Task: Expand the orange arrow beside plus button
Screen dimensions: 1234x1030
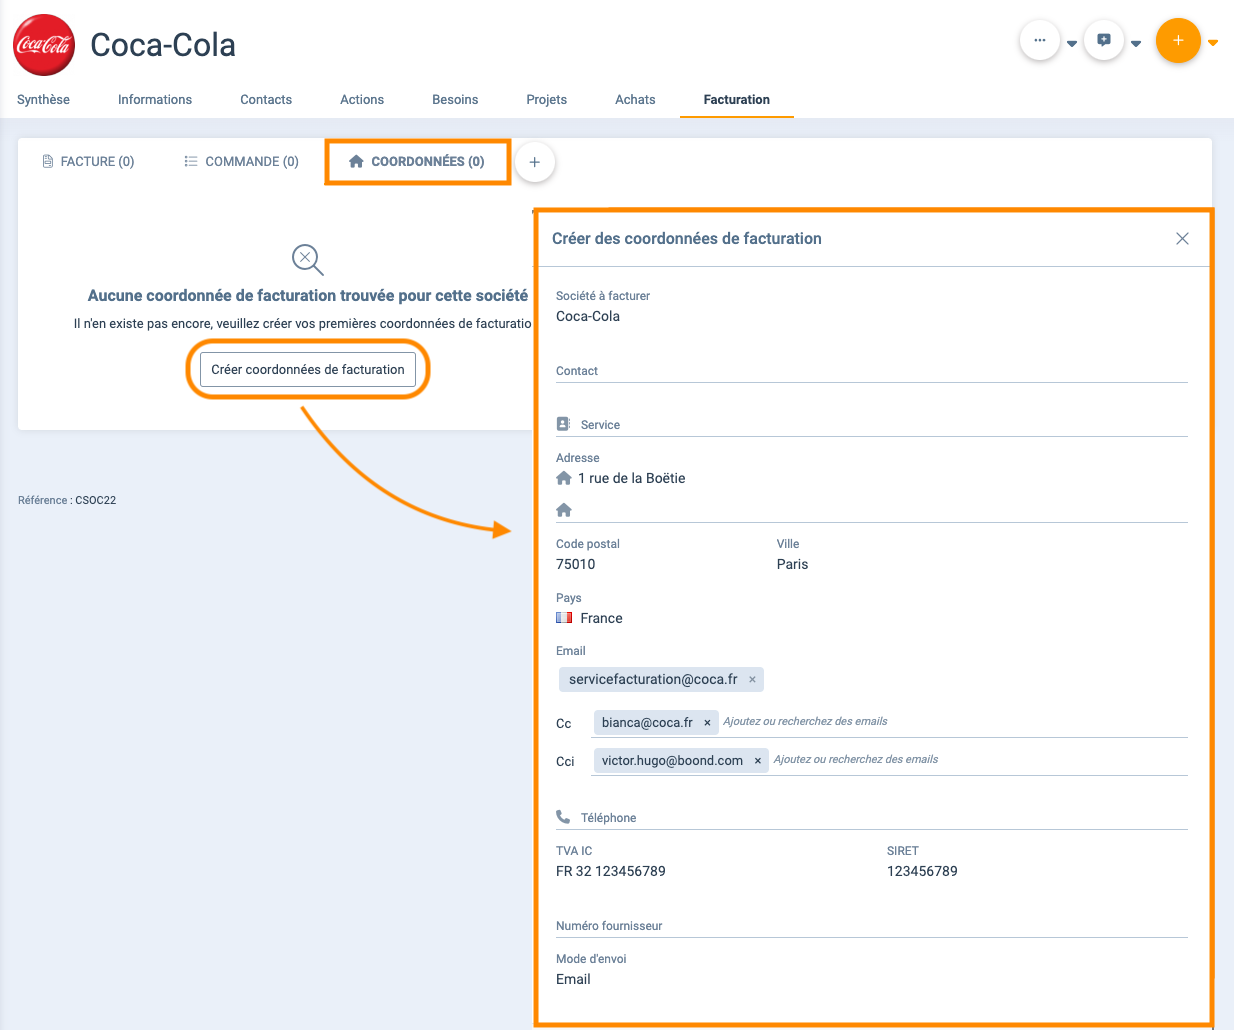Action: click(1213, 43)
